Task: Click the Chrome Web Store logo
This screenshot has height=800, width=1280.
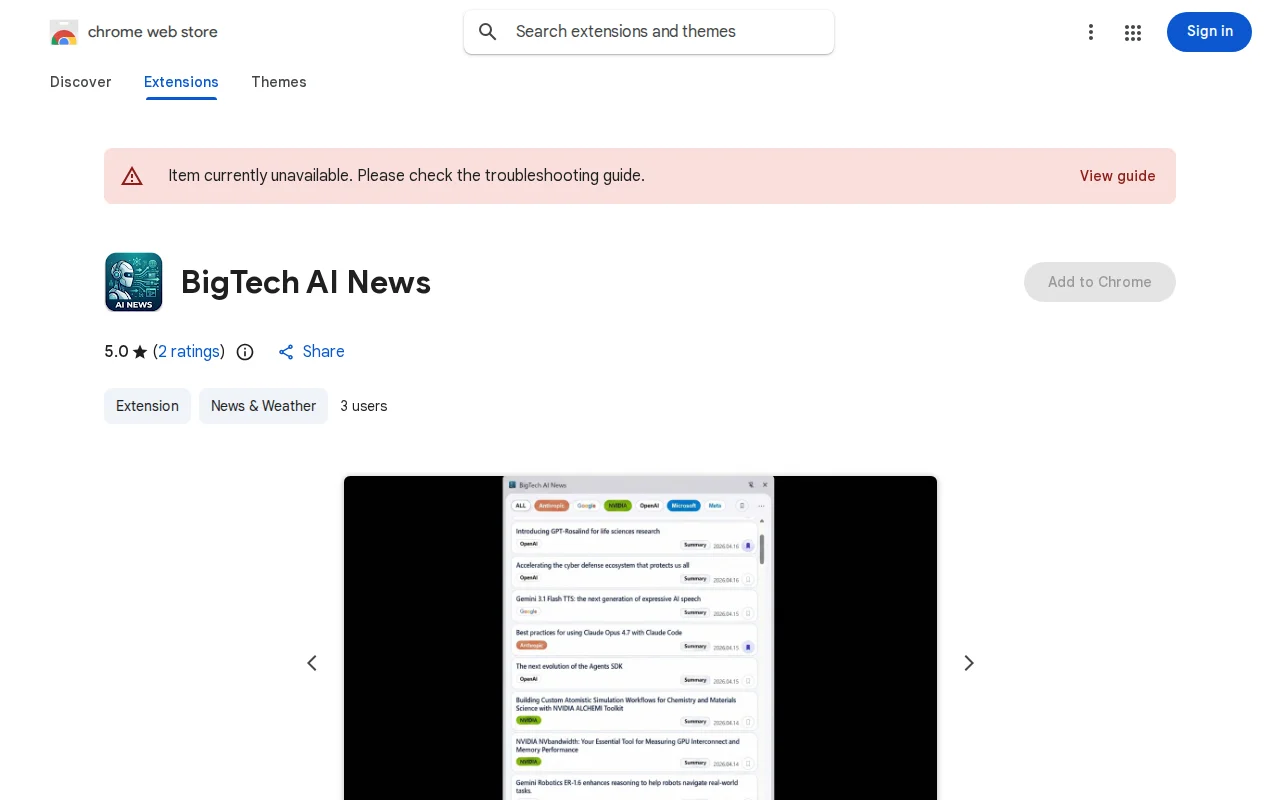Action: 64,32
